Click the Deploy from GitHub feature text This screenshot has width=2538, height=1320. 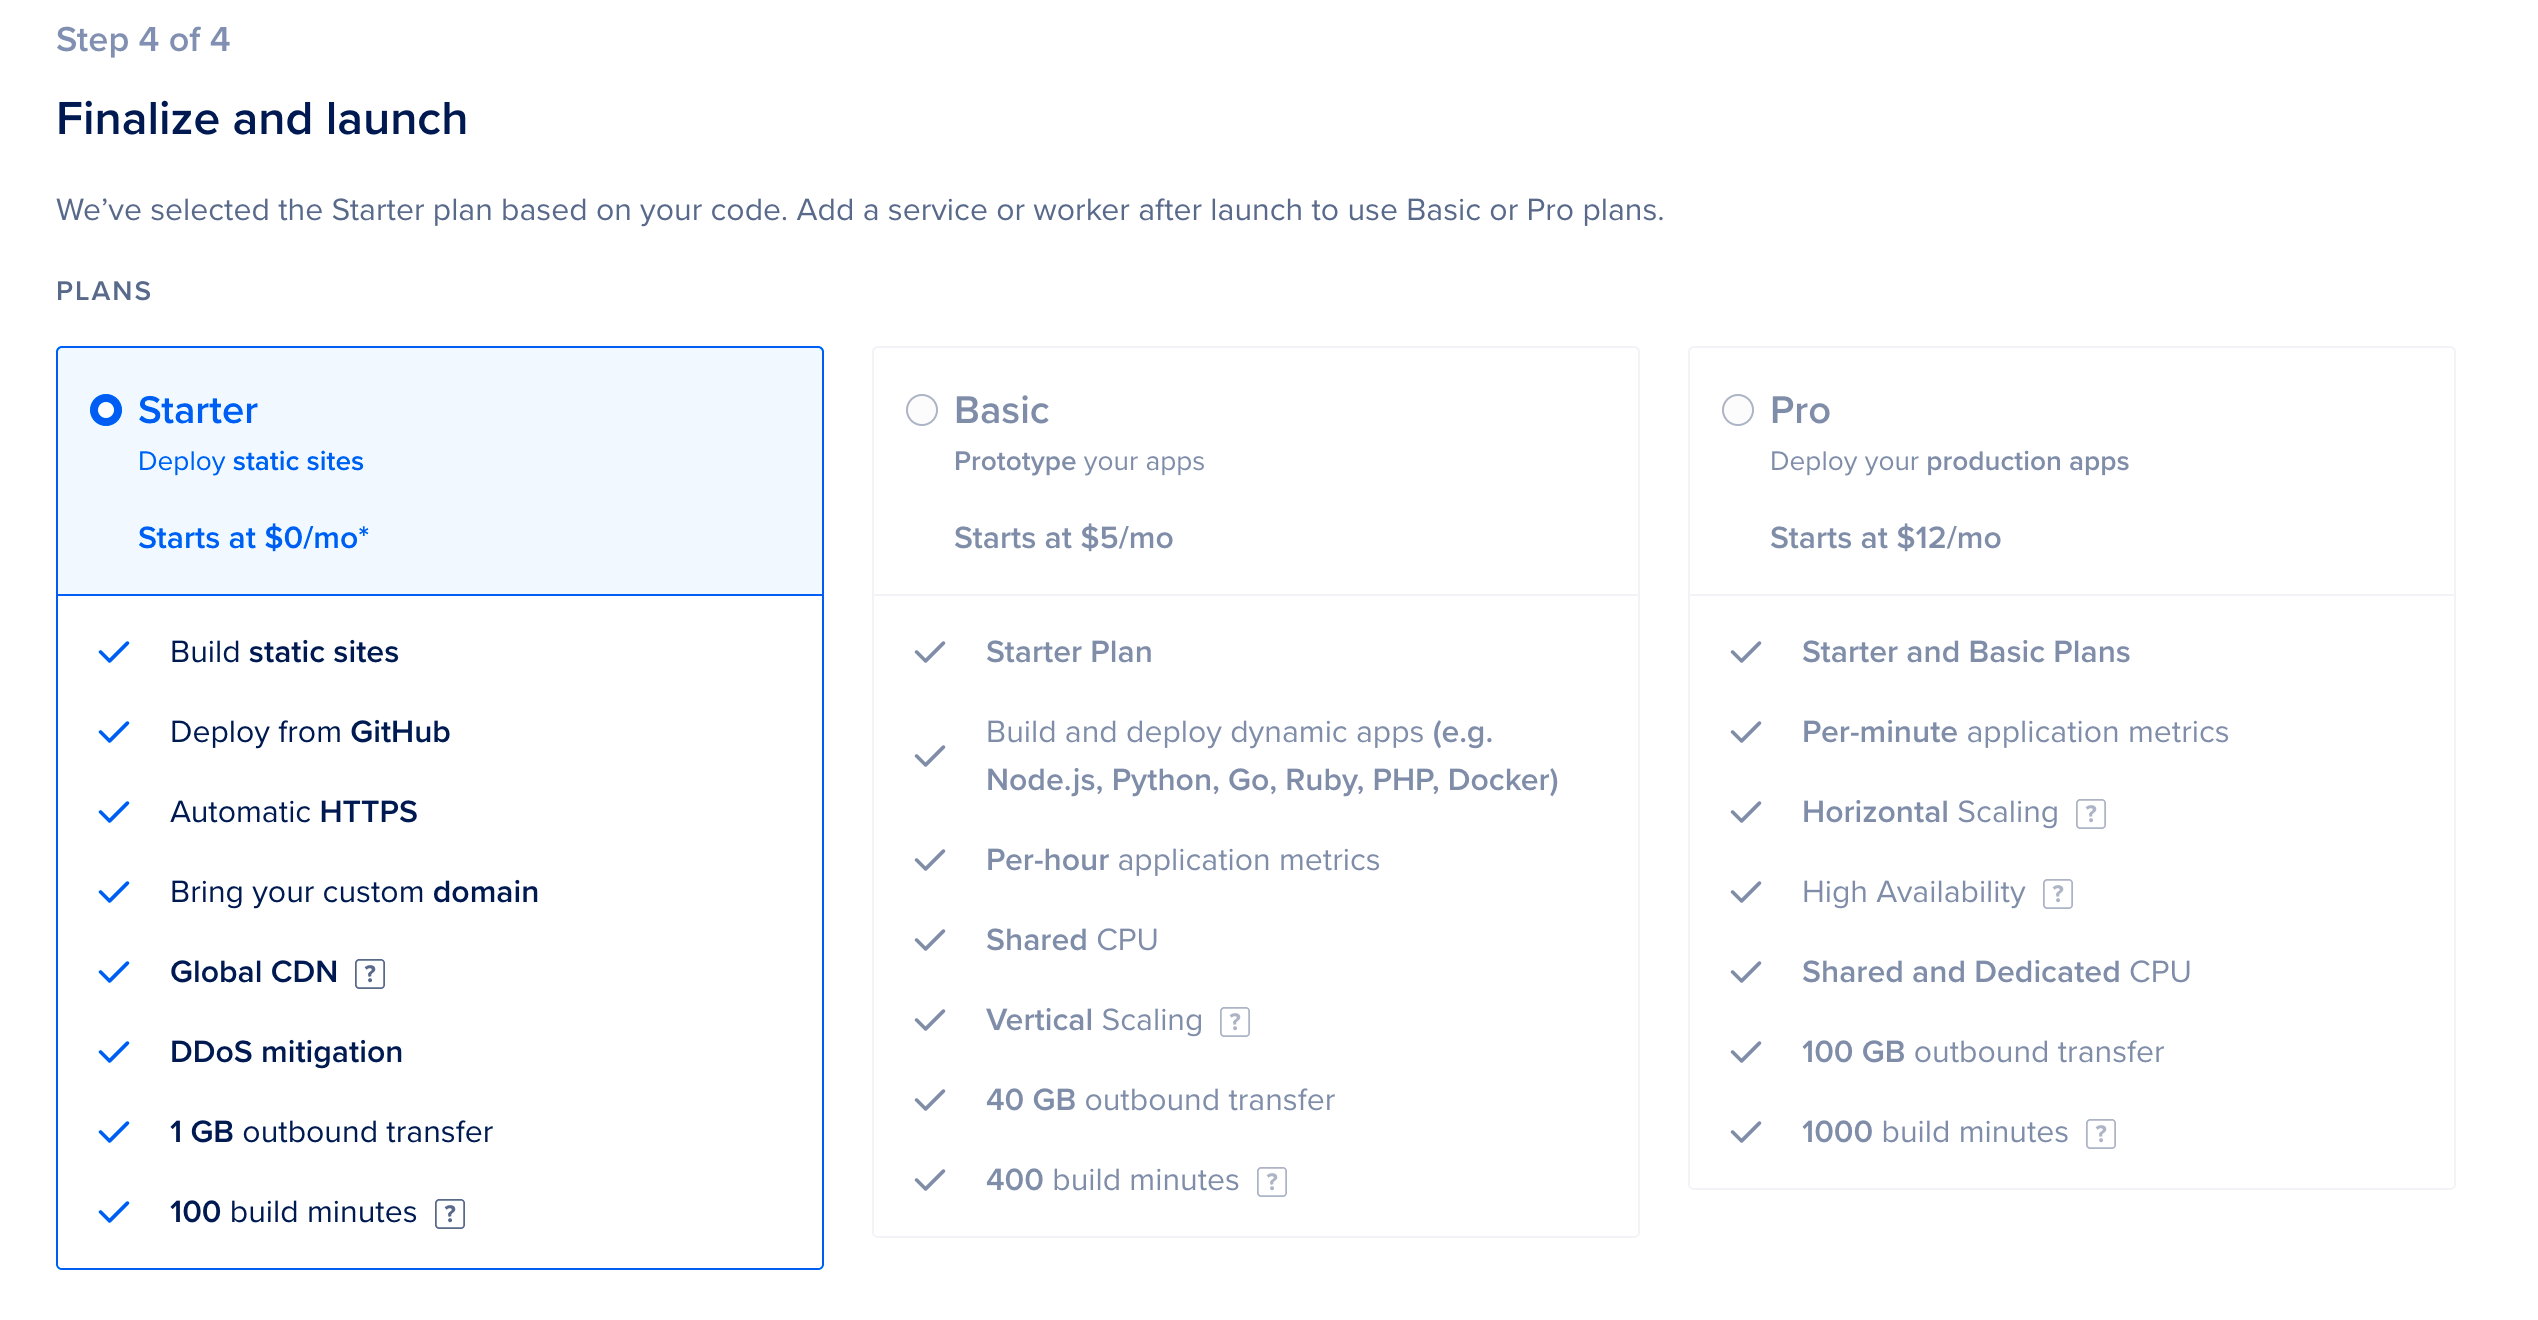[310, 732]
